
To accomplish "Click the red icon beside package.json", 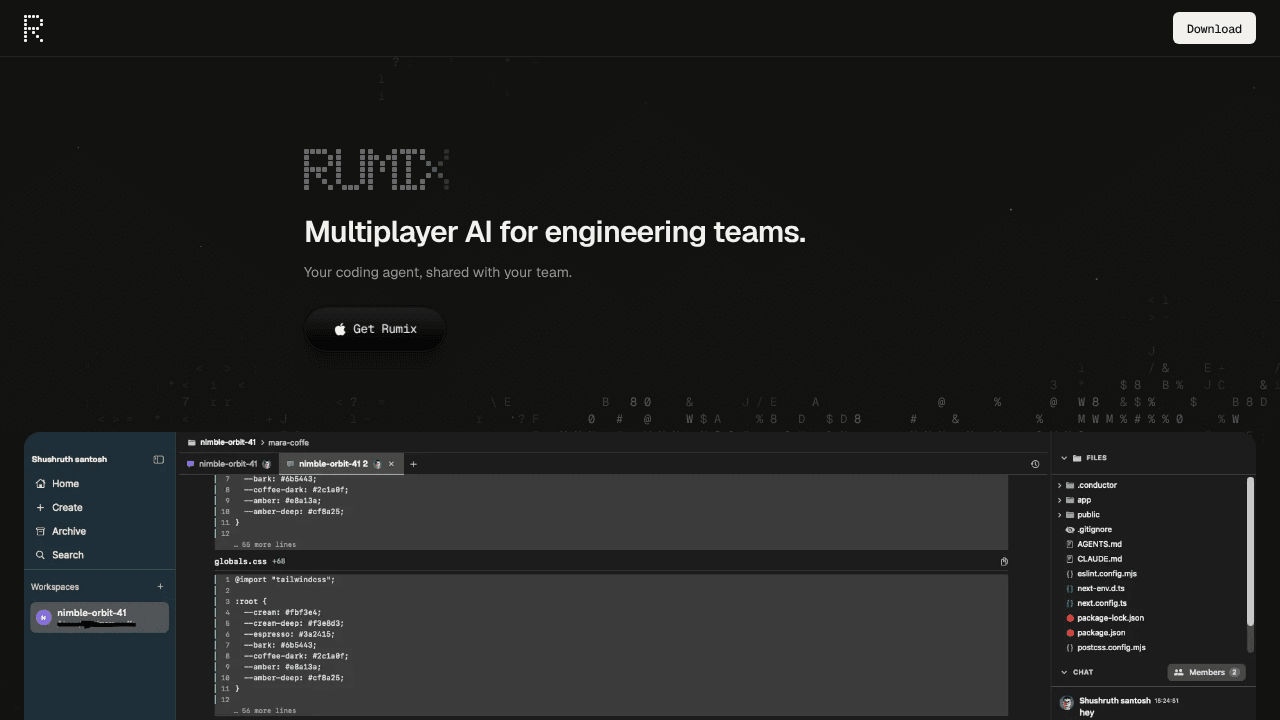I will (1070, 633).
